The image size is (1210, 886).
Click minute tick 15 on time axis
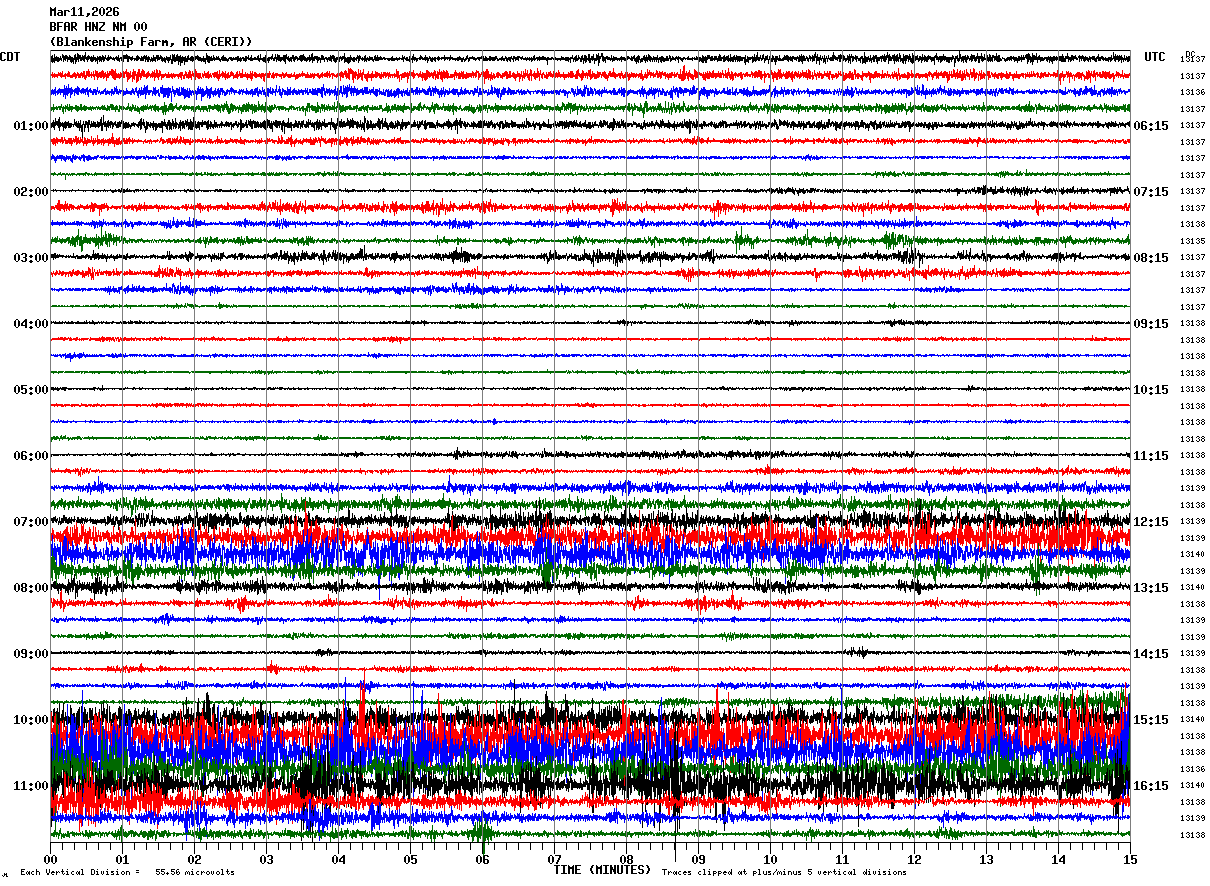(x=1130, y=859)
